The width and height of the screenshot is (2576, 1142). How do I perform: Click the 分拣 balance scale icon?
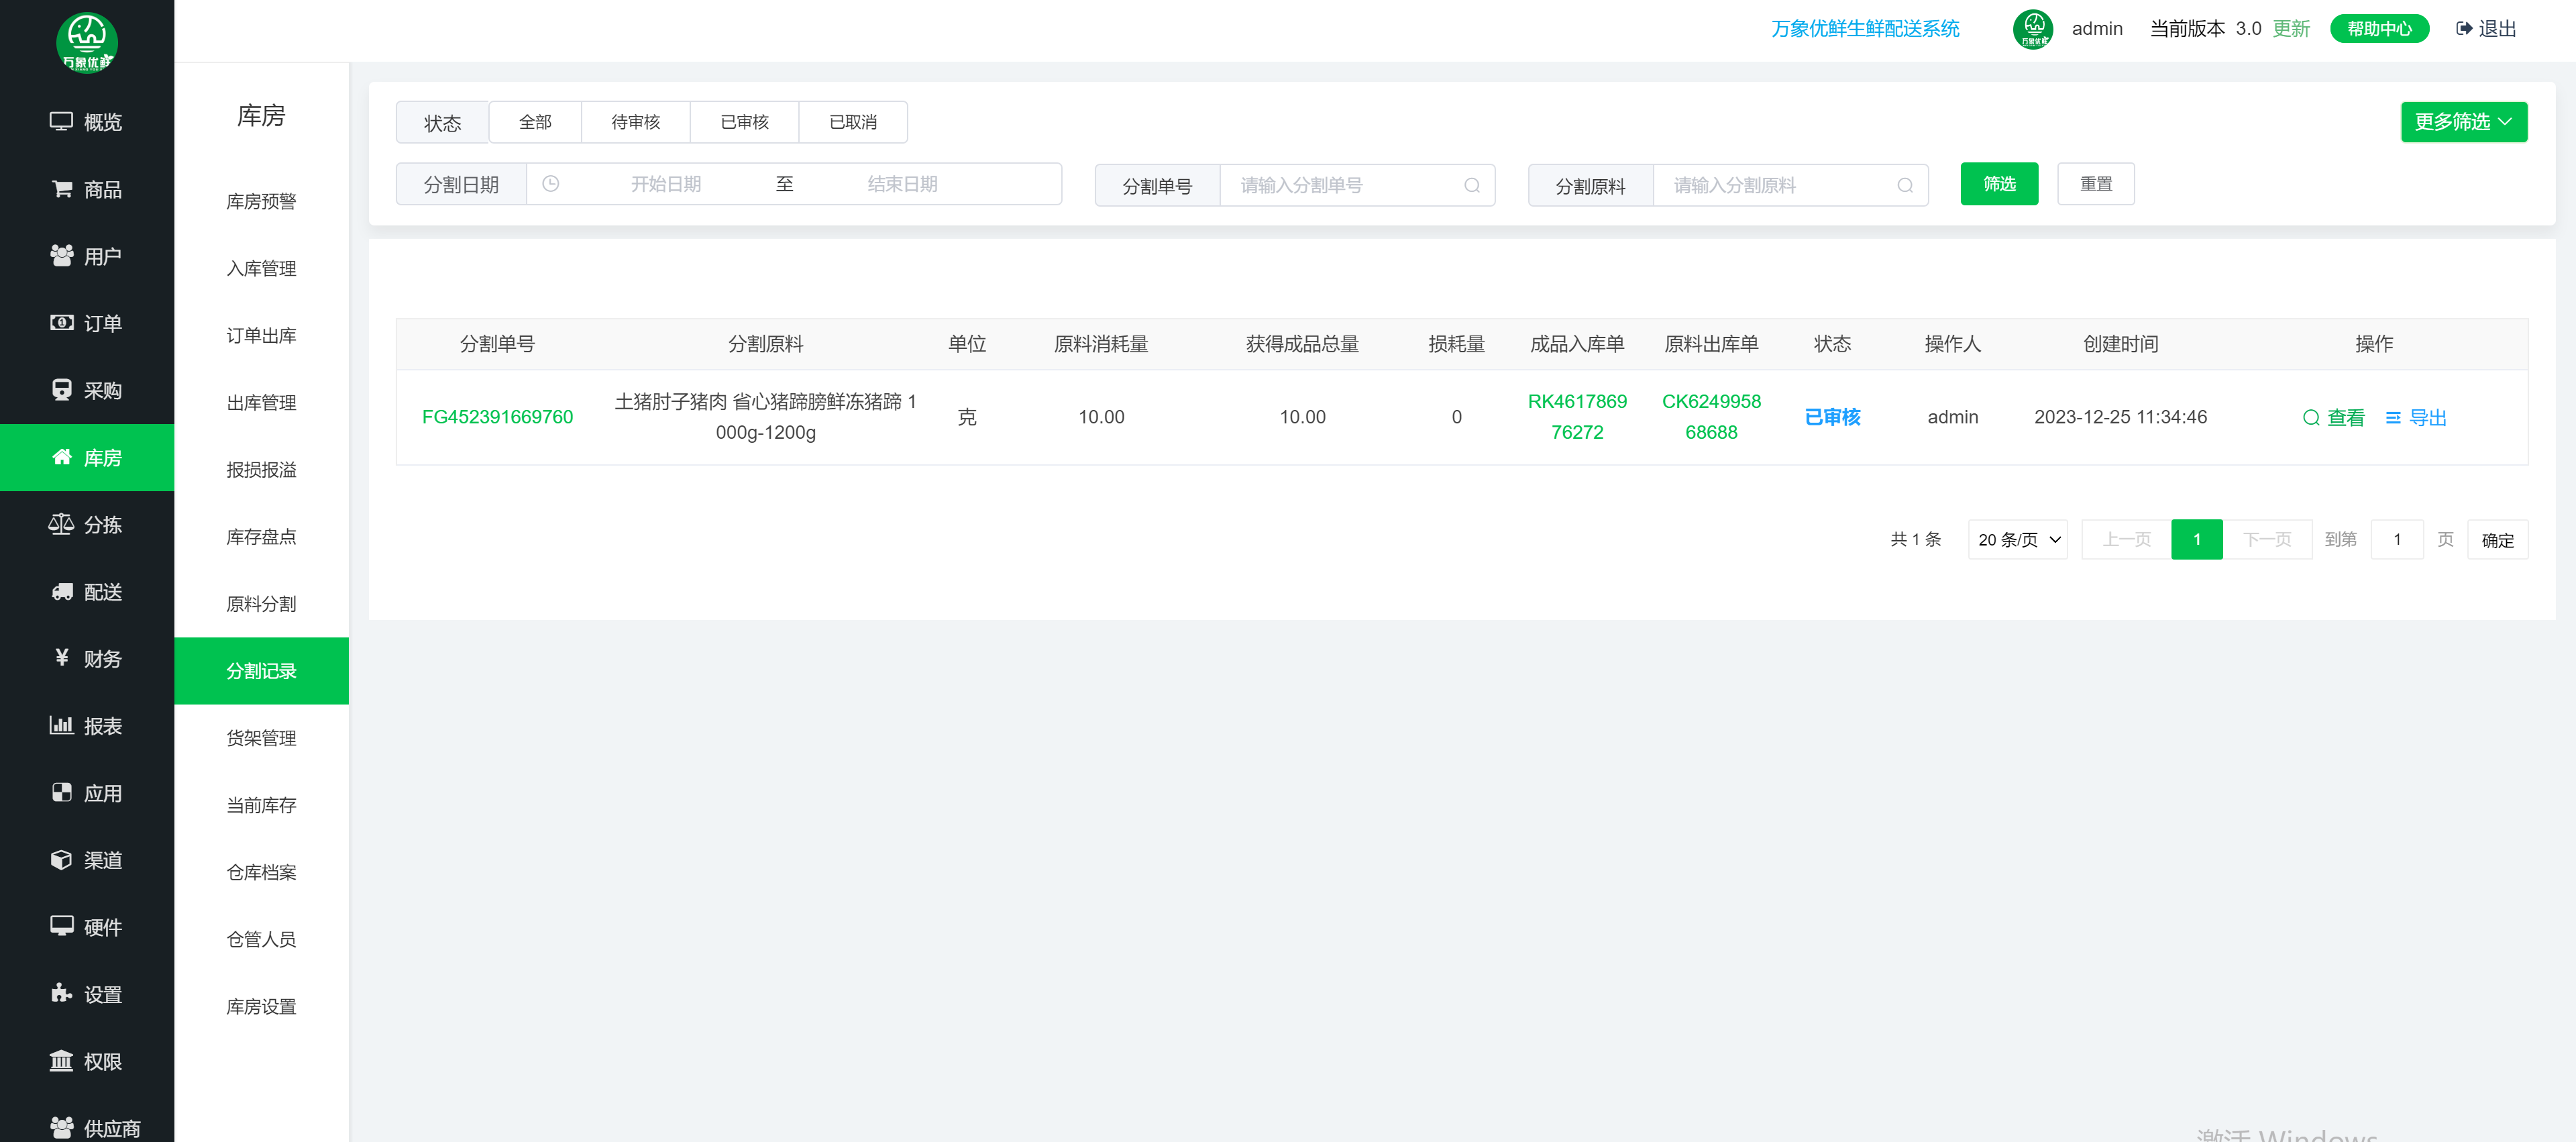point(61,524)
